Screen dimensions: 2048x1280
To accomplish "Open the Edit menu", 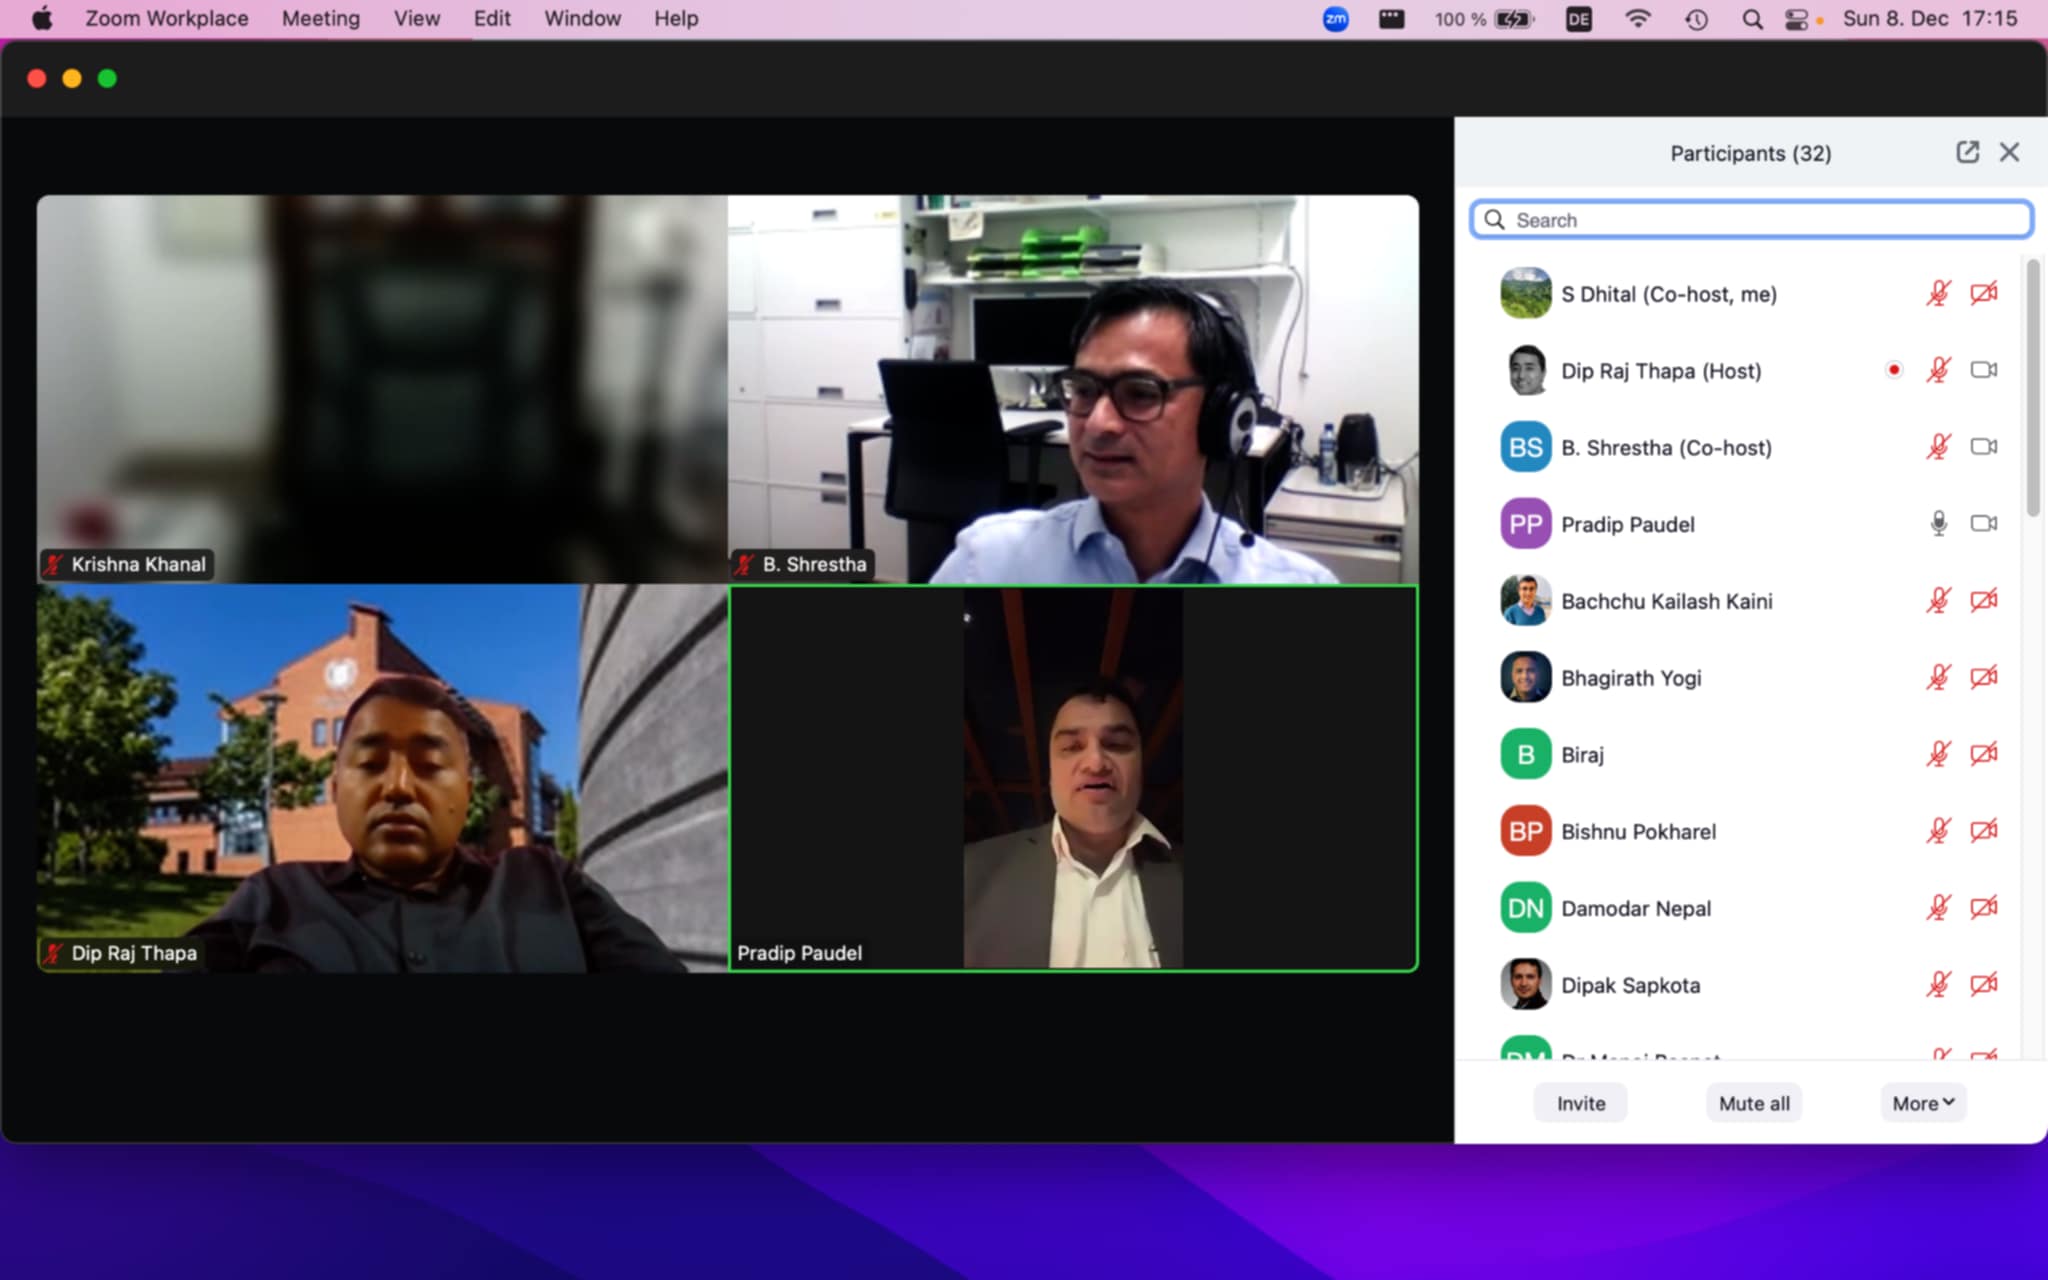I will pos(492,18).
